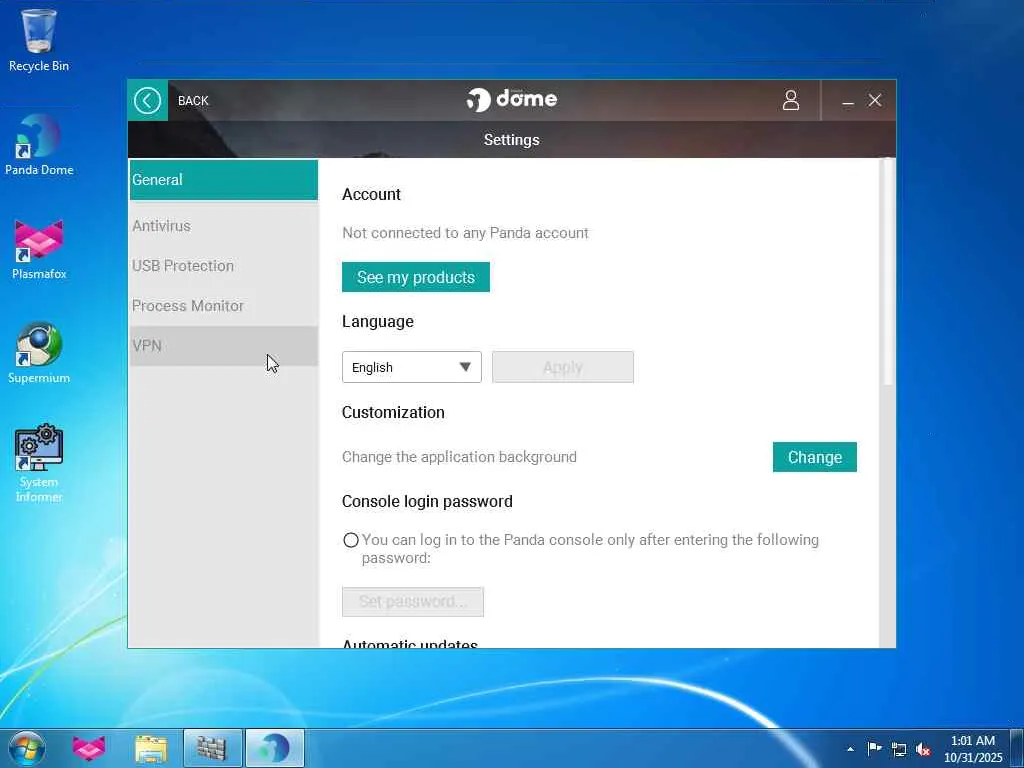Click the Settings title text
Screen dimensions: 1024x768
pos(511,140)
